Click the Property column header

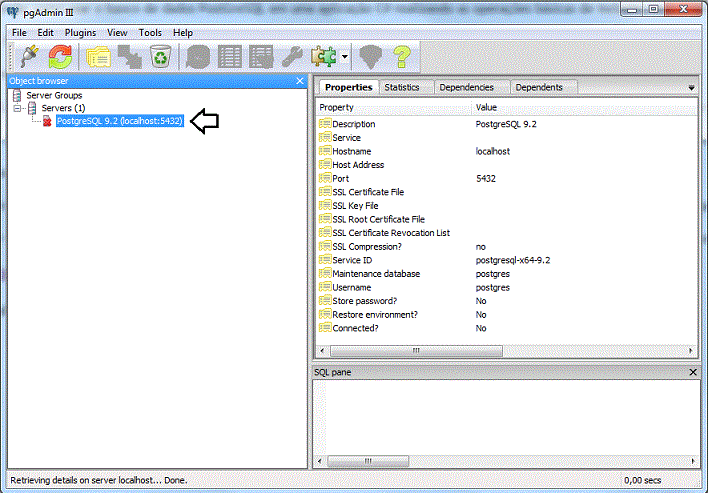pos(394,107)
